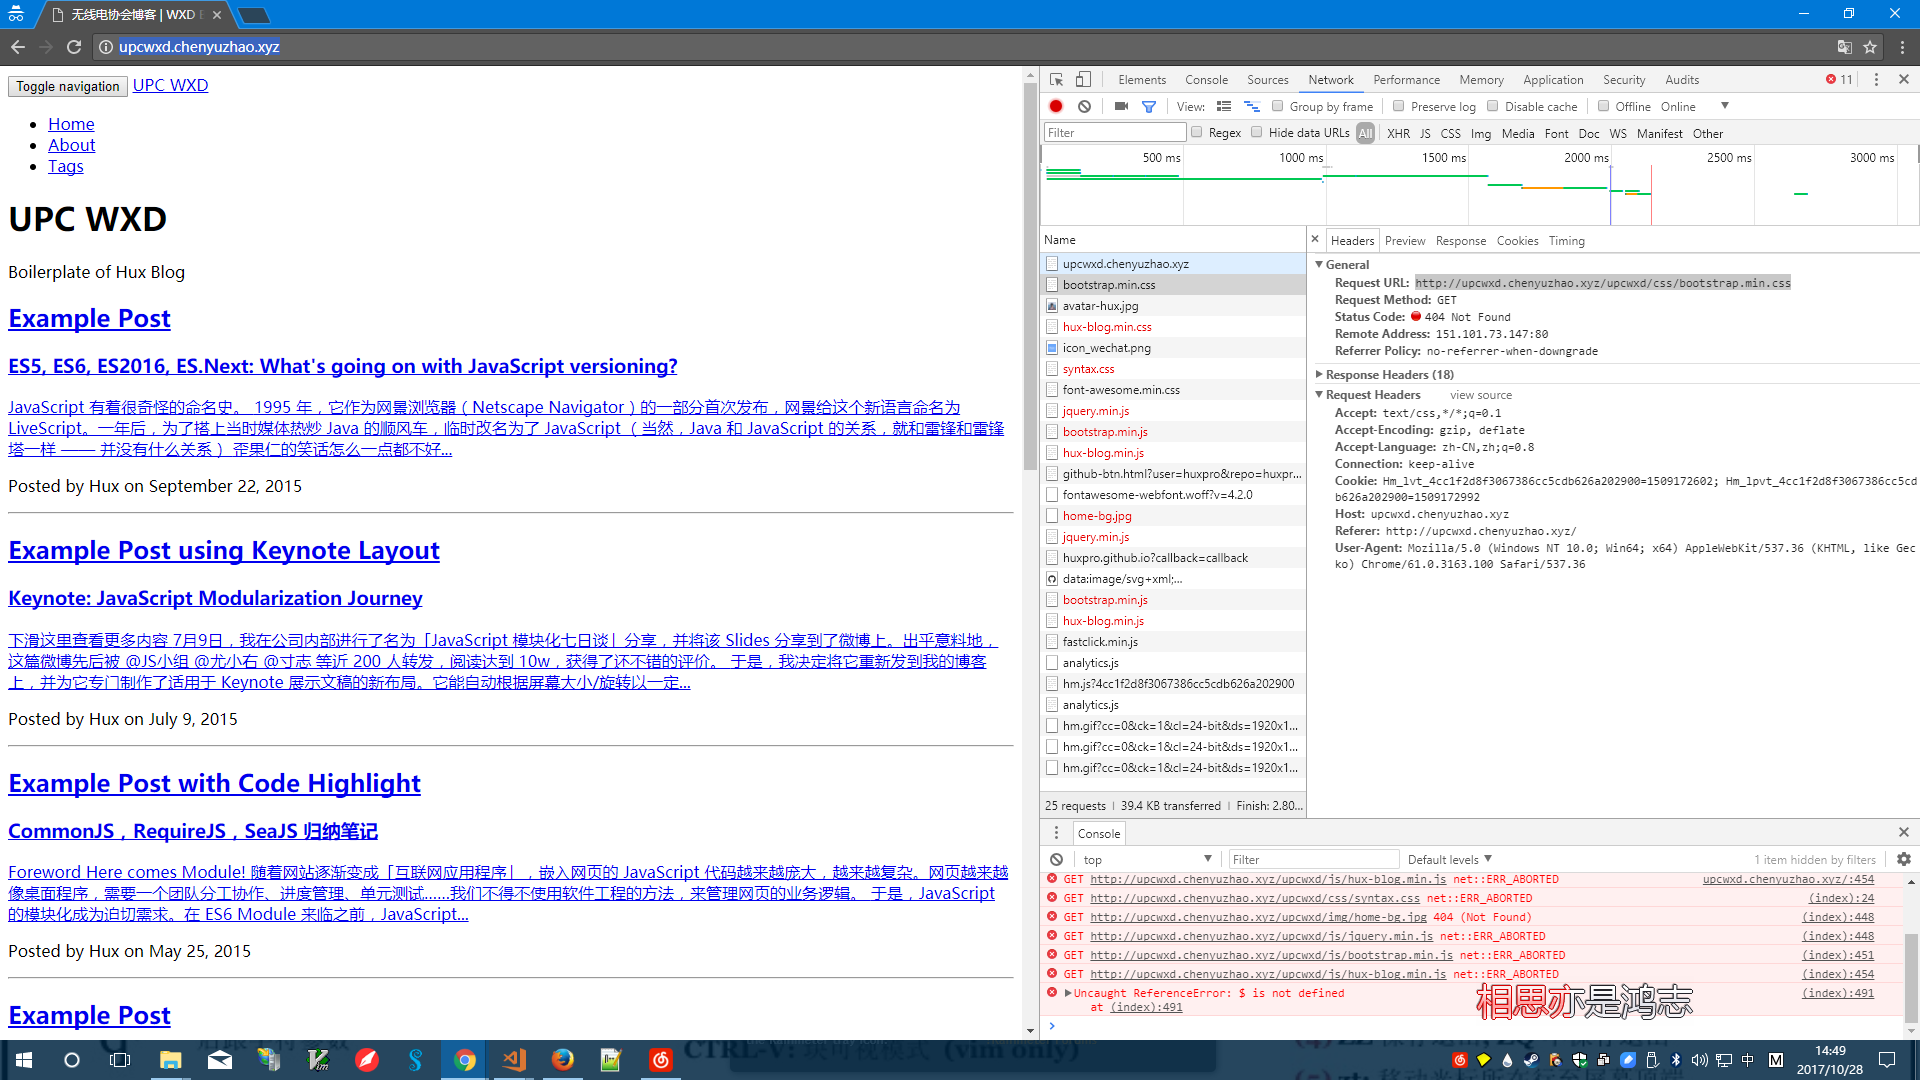
Task: Open DevTools customize three-dot menu
Action: click(x=1876, y=80)
